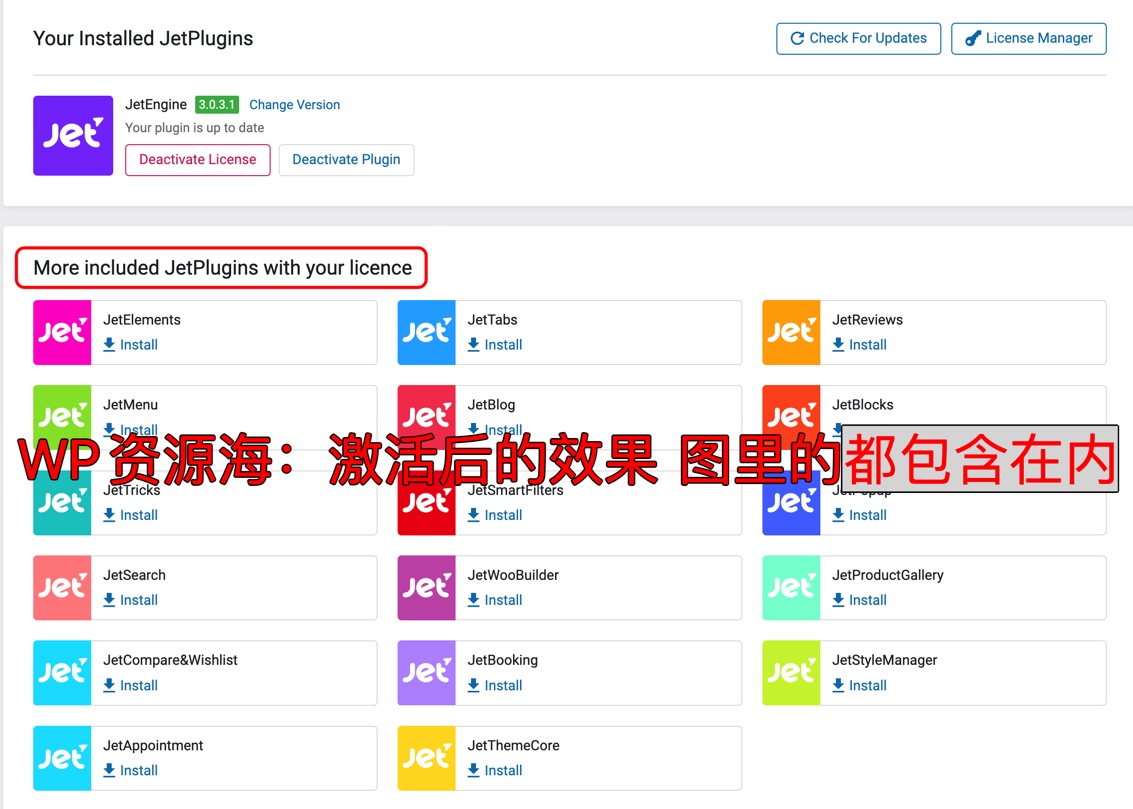Click the JetSearch plugin name

(134, 576)
